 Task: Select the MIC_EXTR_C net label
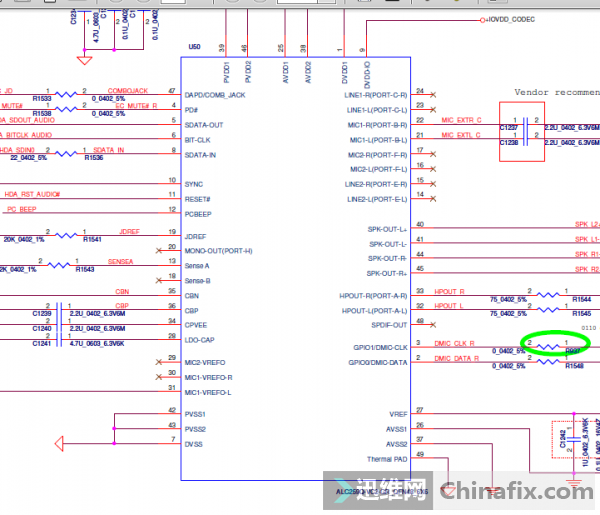tap(461, 120)
